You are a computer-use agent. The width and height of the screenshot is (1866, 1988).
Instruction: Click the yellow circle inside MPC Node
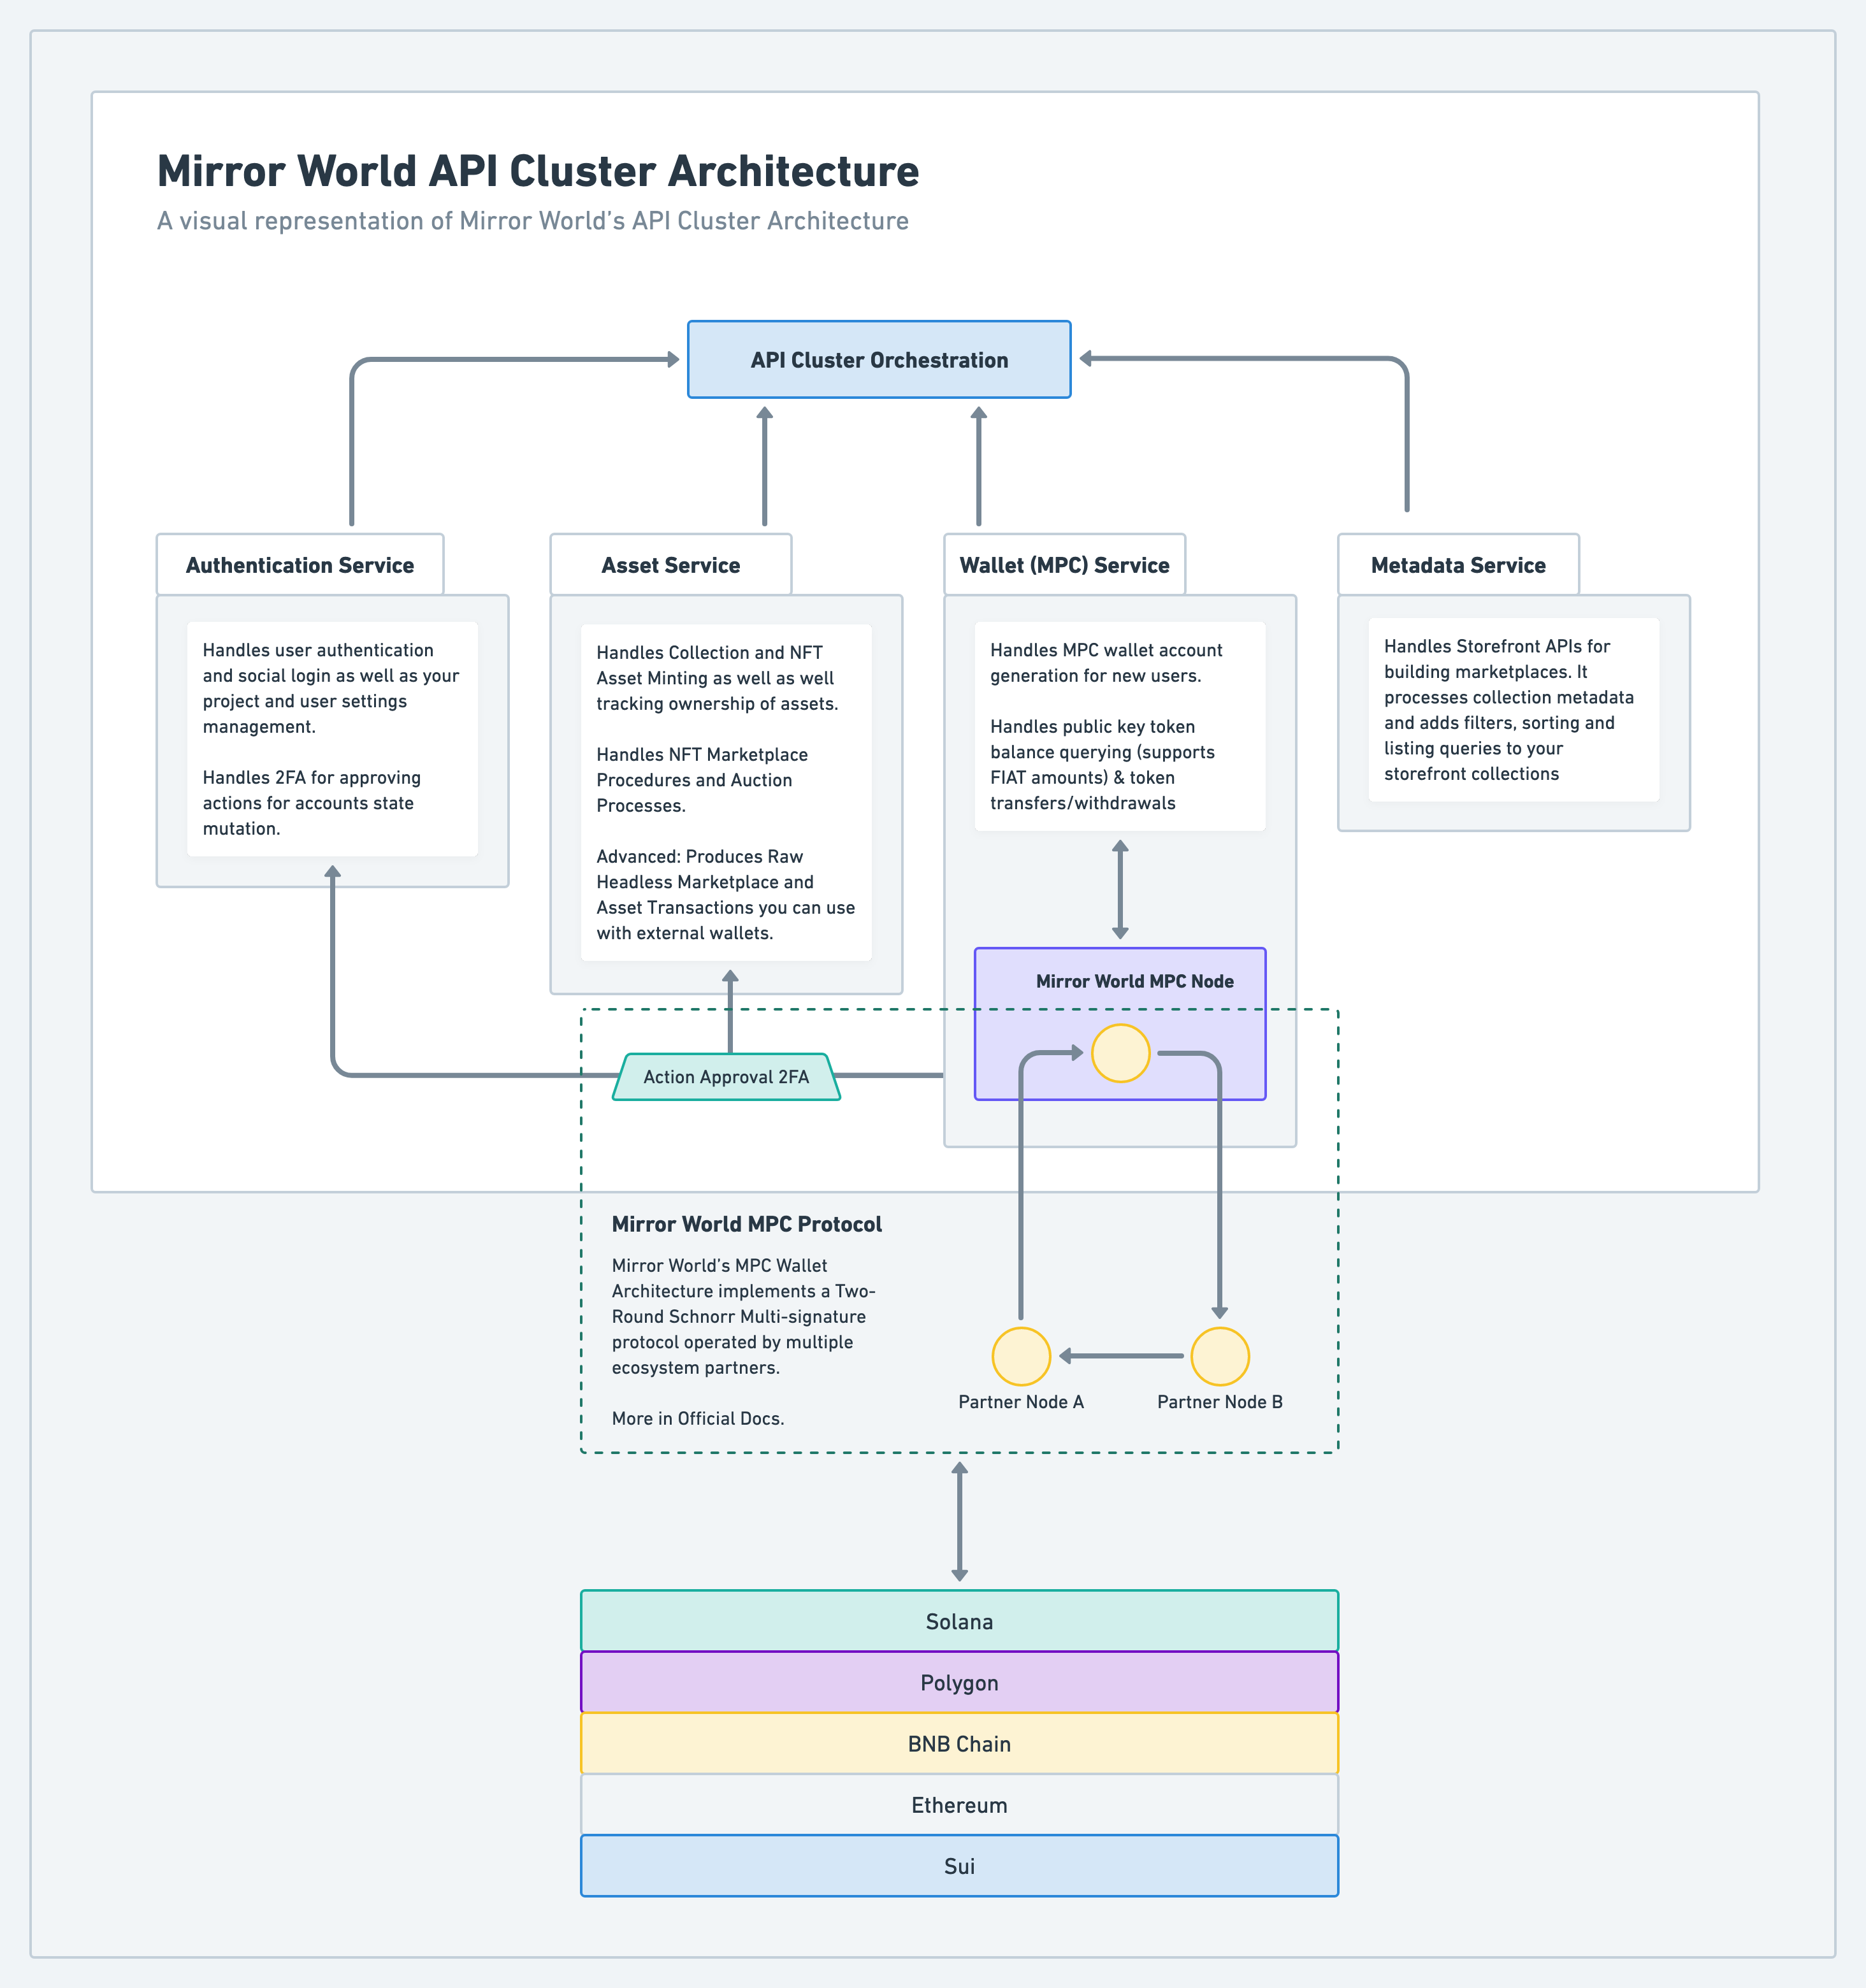pyautogui.click(x=1121, y=1053)
